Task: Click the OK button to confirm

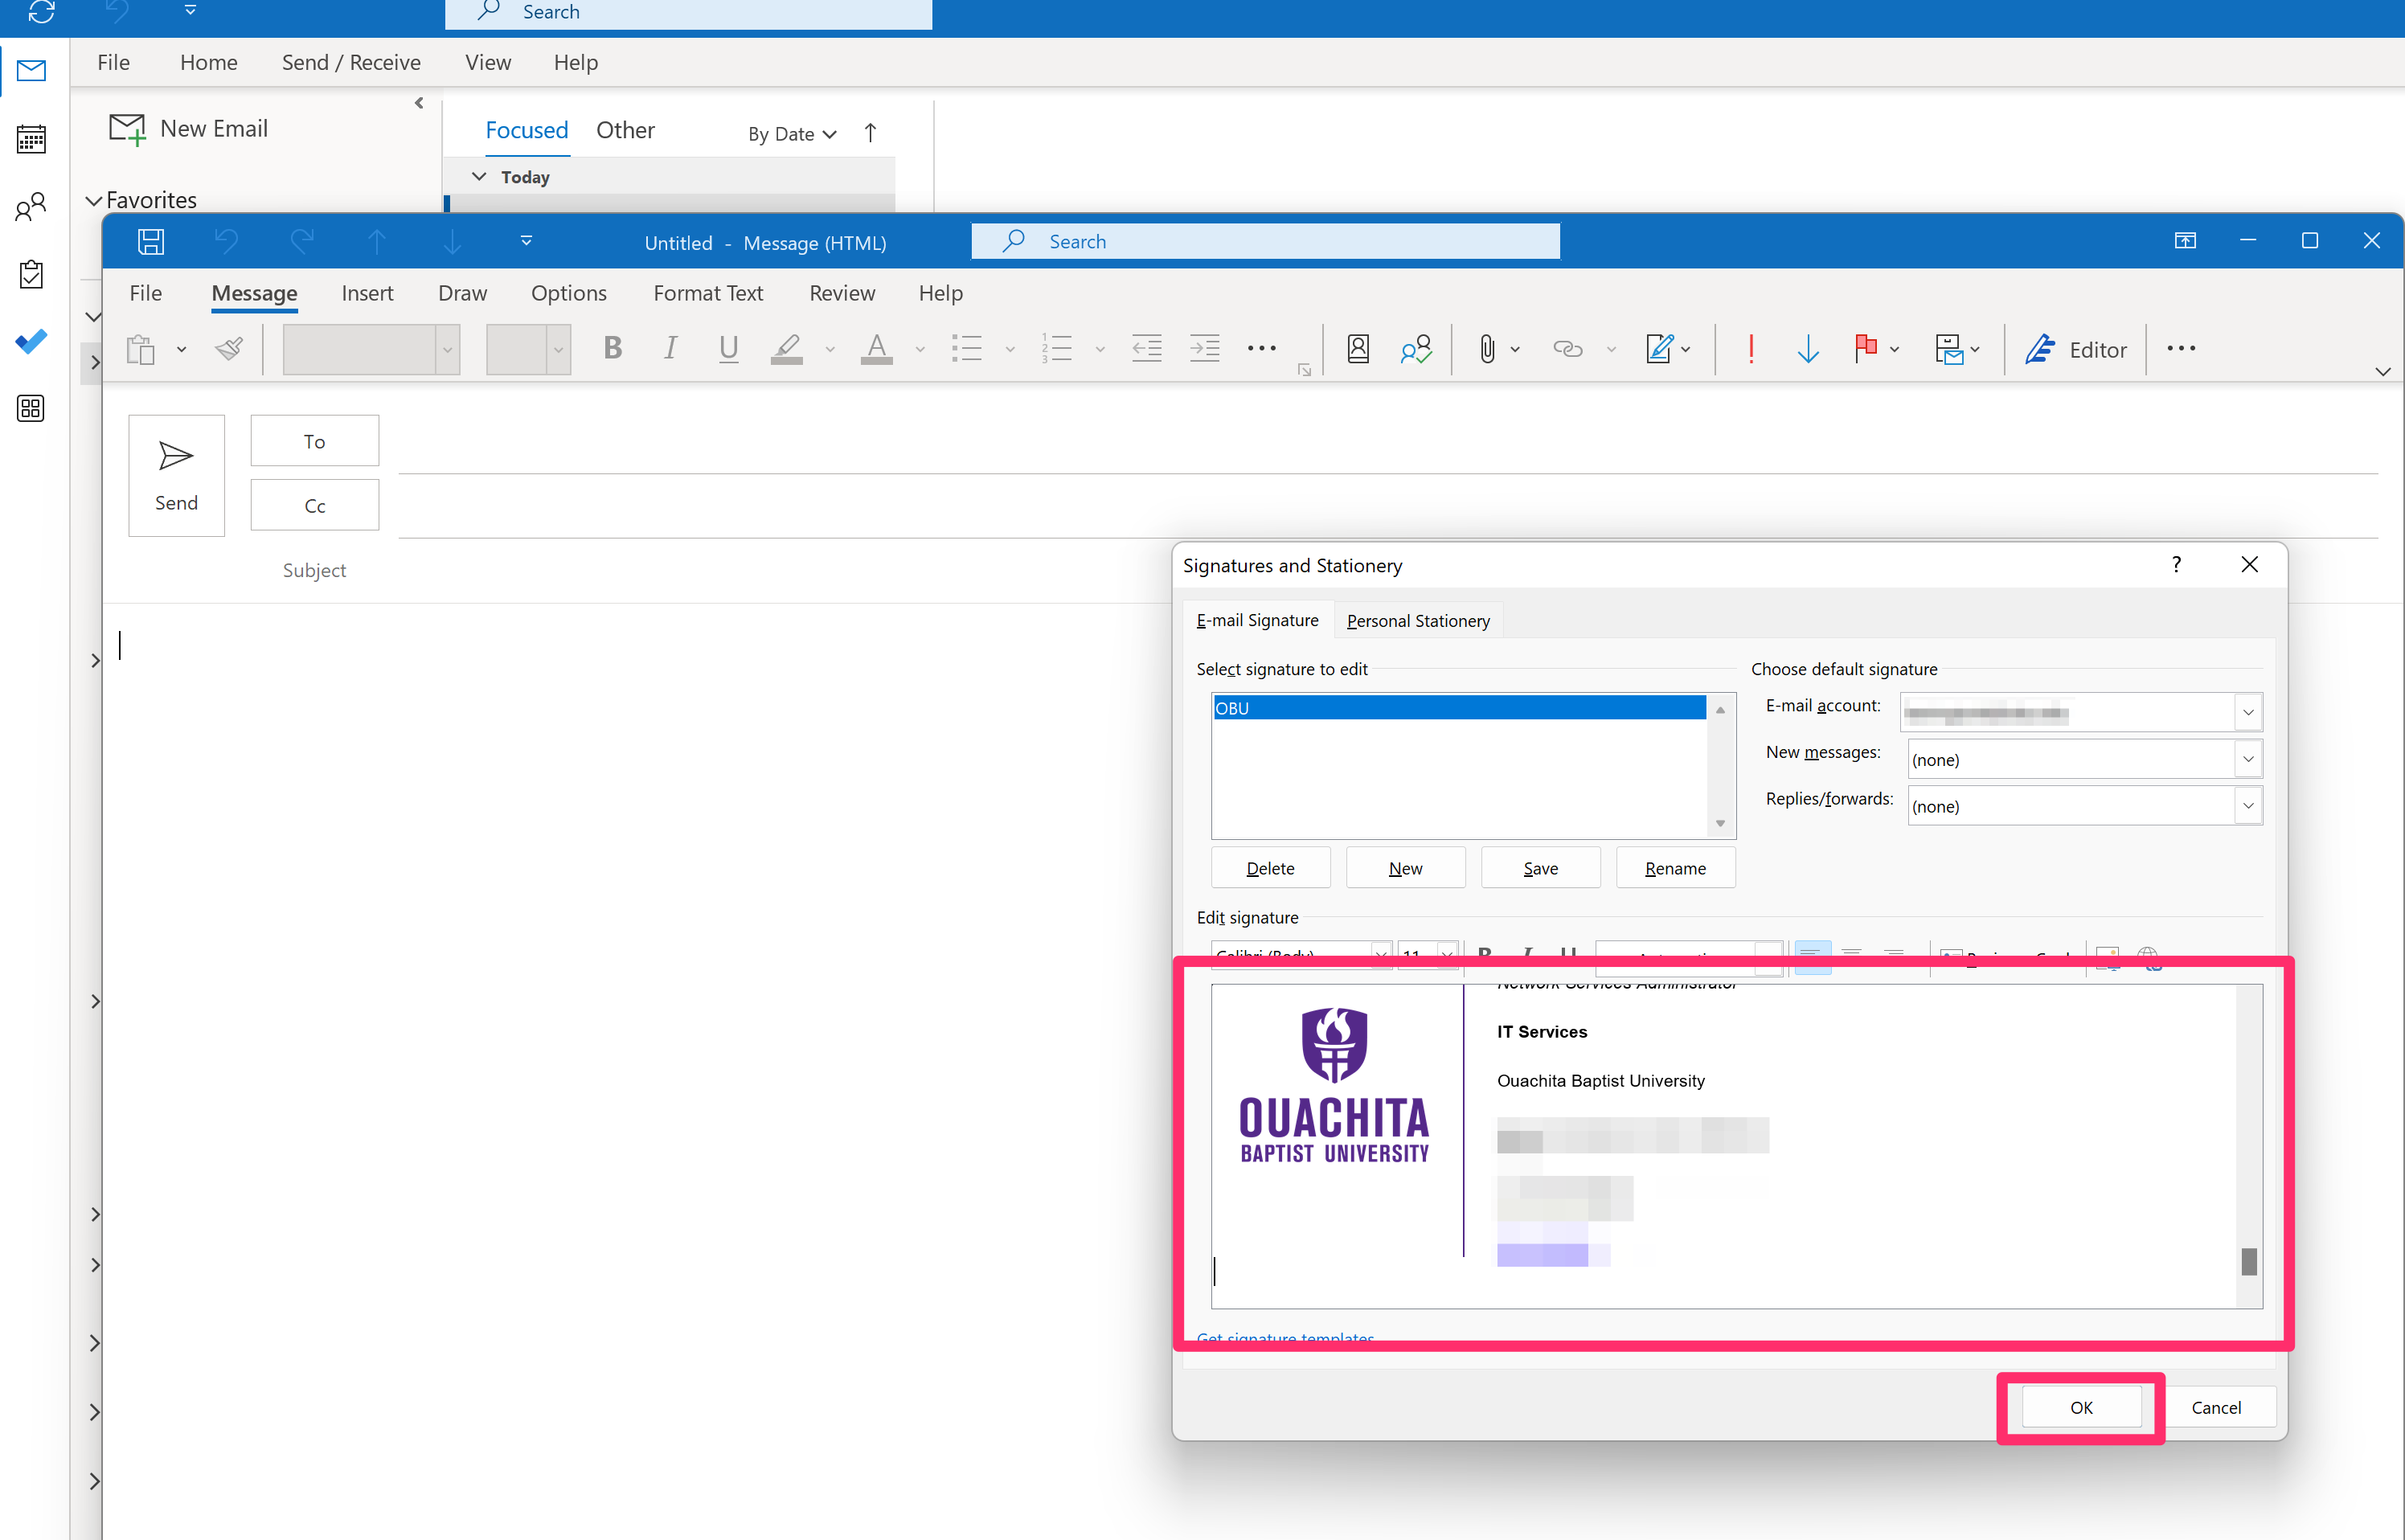Action: click(2083, 1407)
